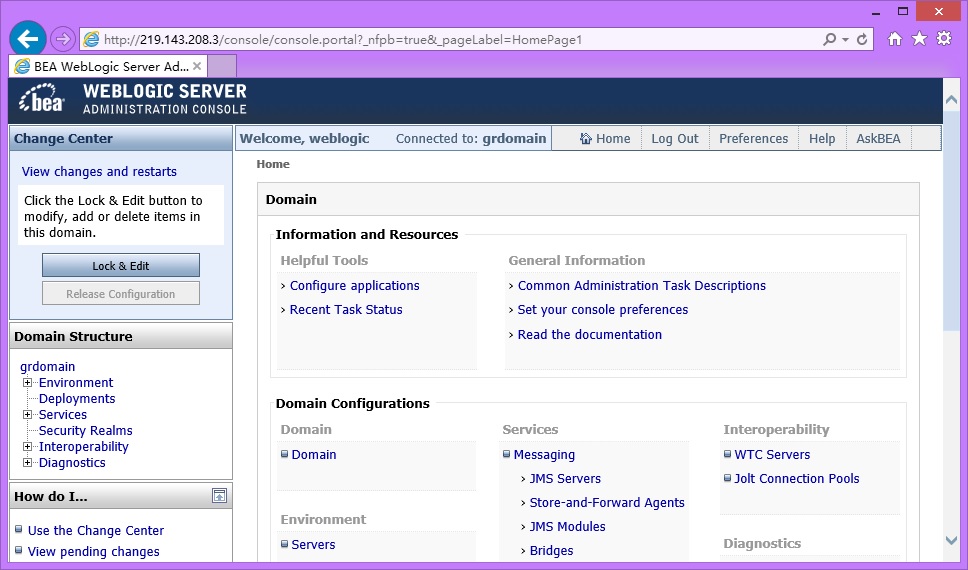Open Read the documentation link
This screenshot has width=968, height=570.
590,335
